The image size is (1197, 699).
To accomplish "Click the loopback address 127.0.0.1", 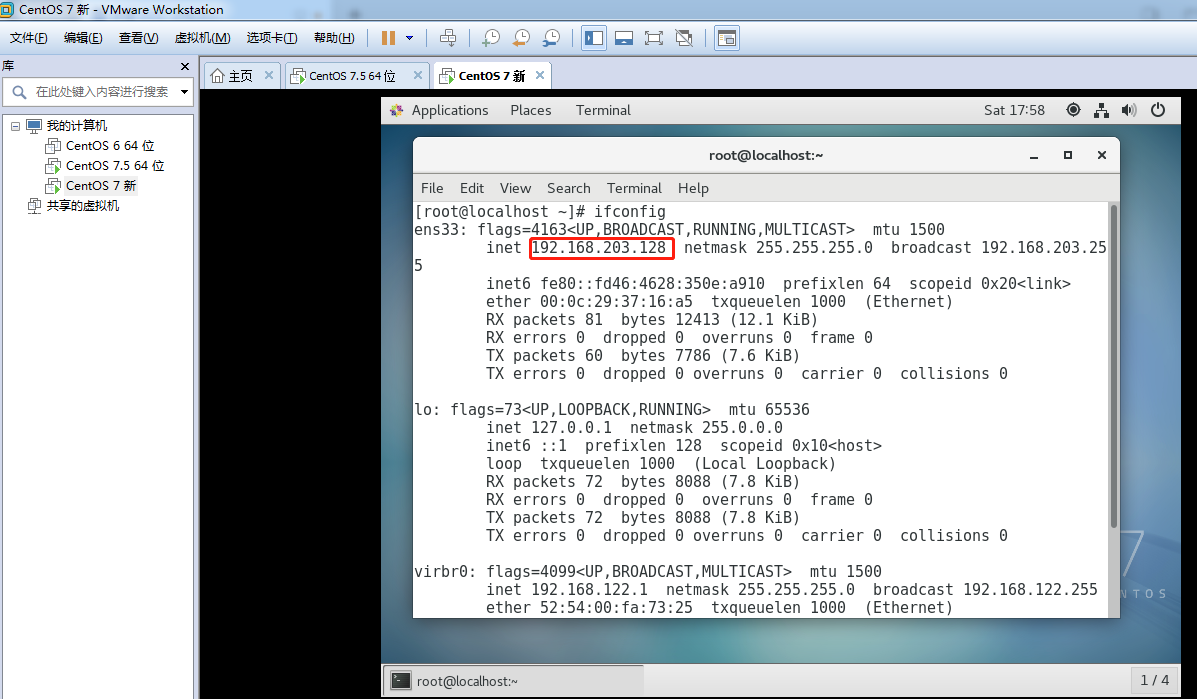I will pos(571,427).
